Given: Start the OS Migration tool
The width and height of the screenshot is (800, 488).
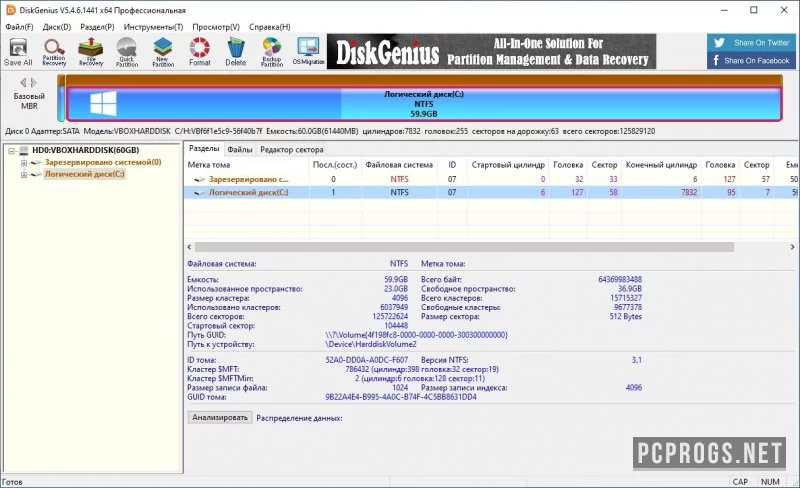Looking at the screenshot, I should 308,51.
